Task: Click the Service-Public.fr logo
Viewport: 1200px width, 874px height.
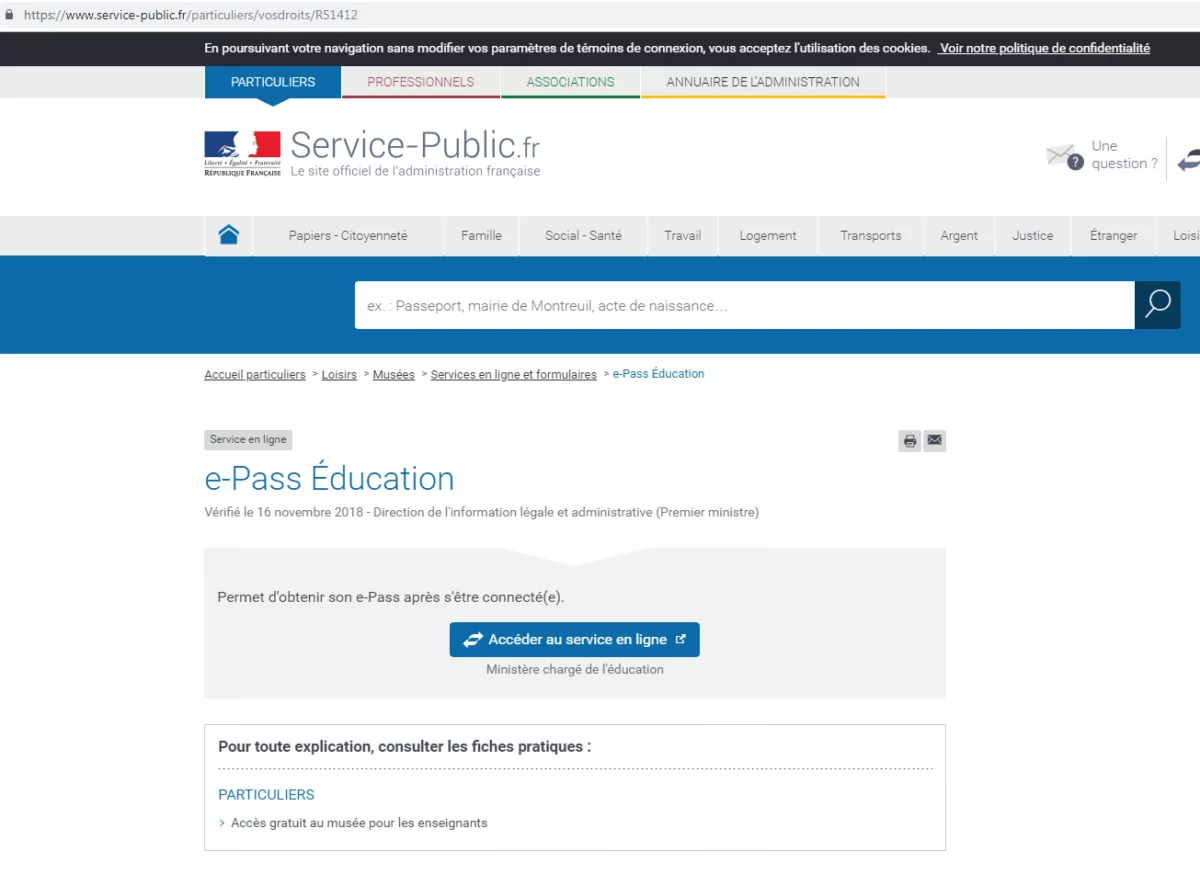Action: pyautogui.click(x=372, y=152)
